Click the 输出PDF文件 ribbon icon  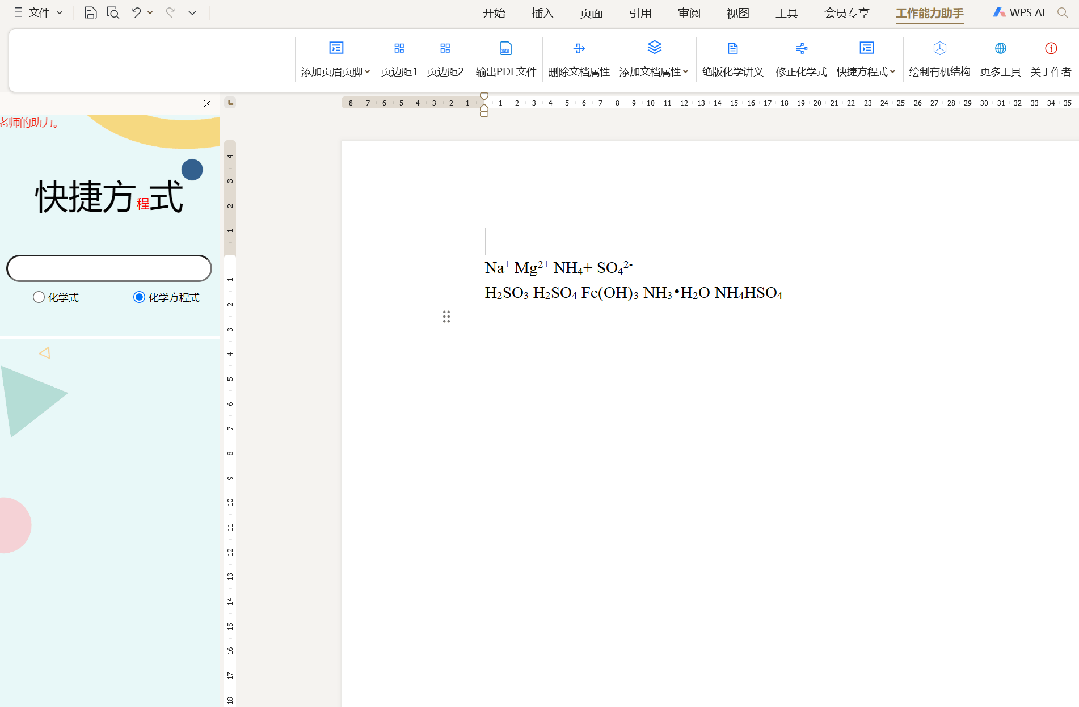(x=506, y=48)
